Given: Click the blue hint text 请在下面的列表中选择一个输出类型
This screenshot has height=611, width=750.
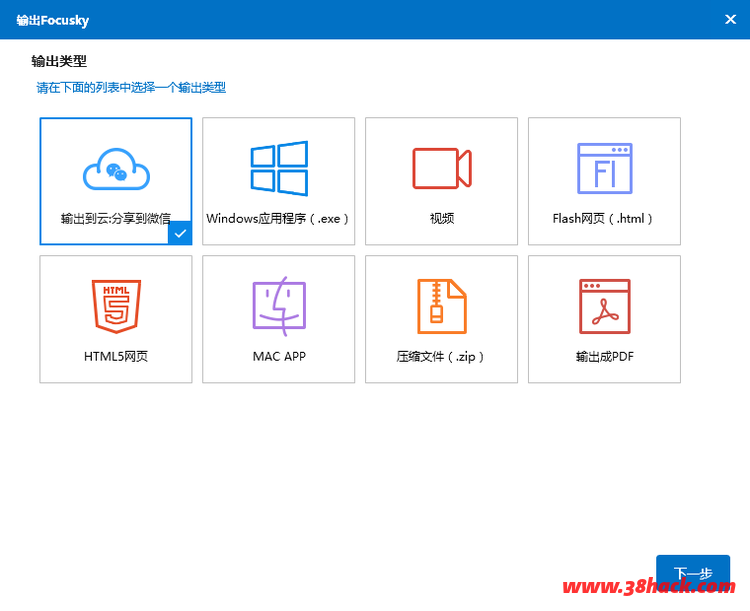Looking at the screenshot, I should click(131, 88).
